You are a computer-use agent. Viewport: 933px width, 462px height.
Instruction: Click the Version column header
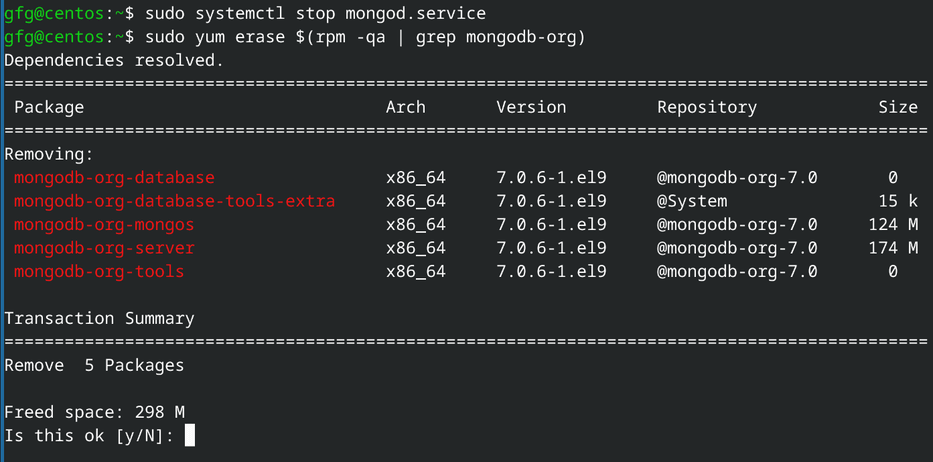coord(531,107)
